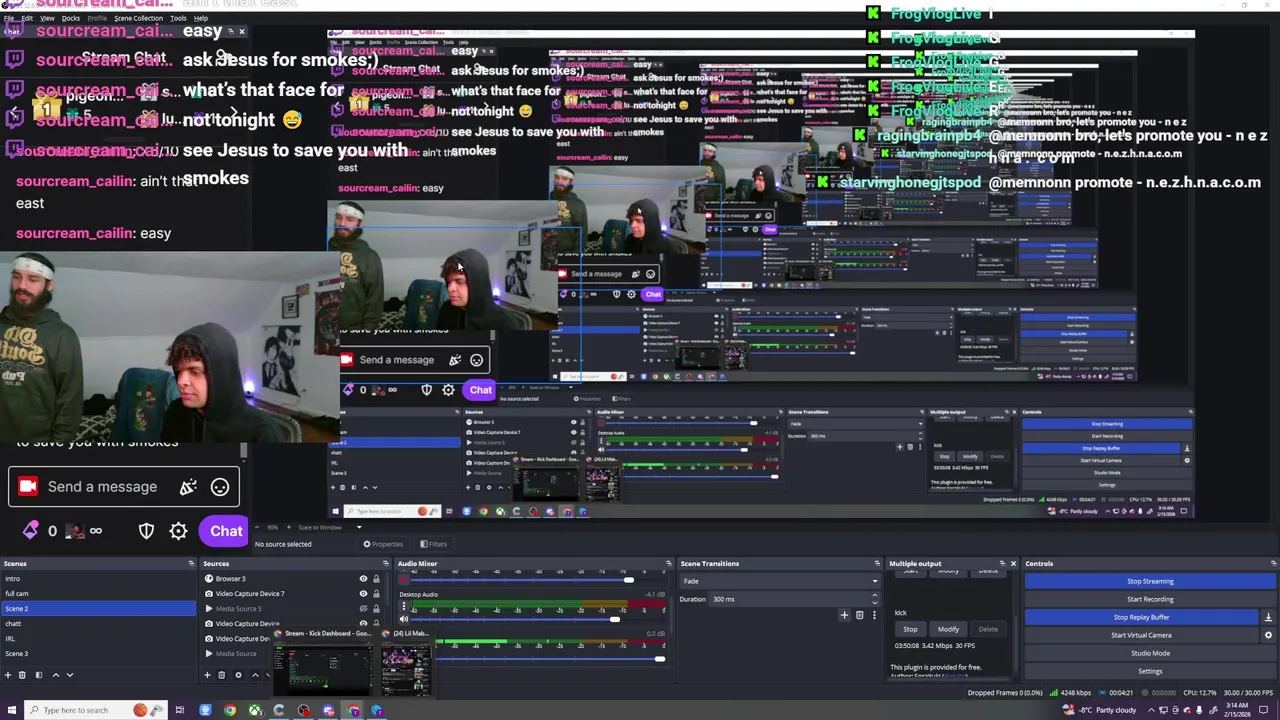Mute the Desktop Audio speaker icon
Screen dimensions: 1280x720
click(404, 619)
